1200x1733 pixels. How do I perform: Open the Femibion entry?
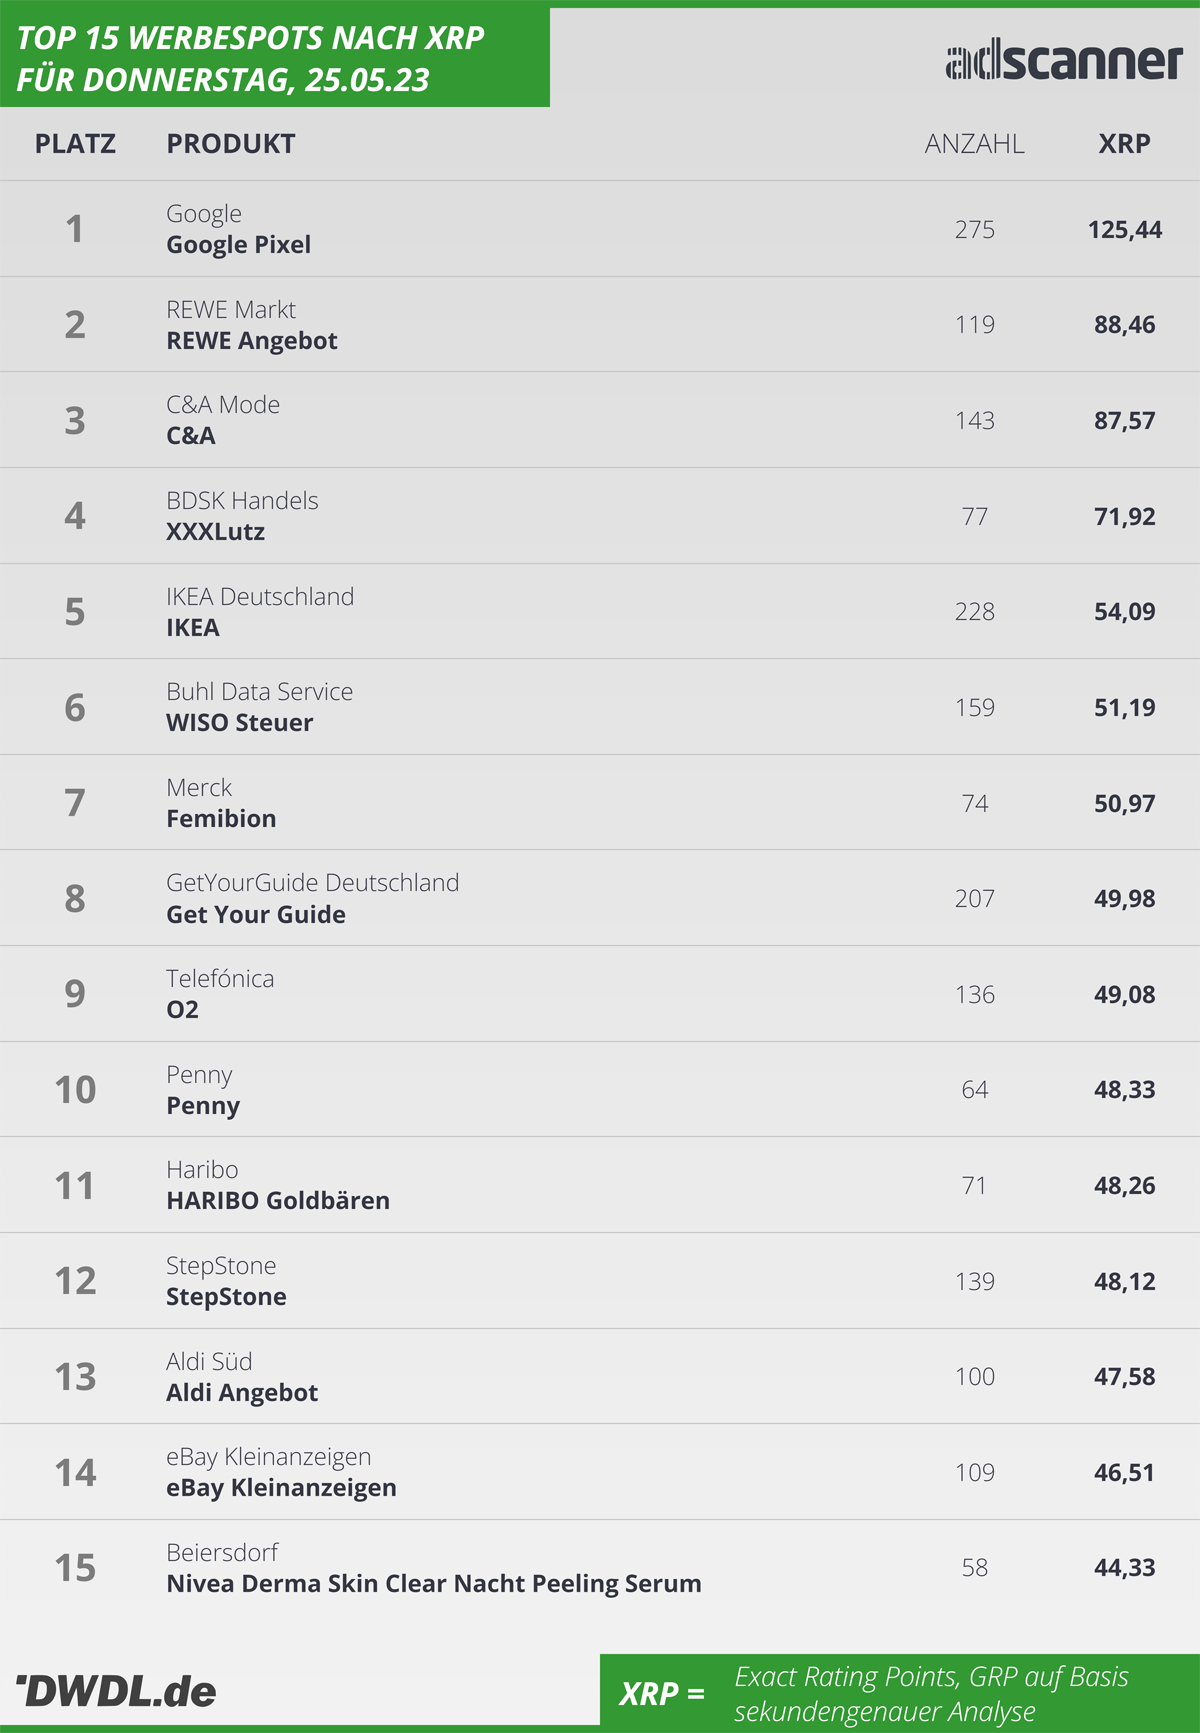point(221,819)
